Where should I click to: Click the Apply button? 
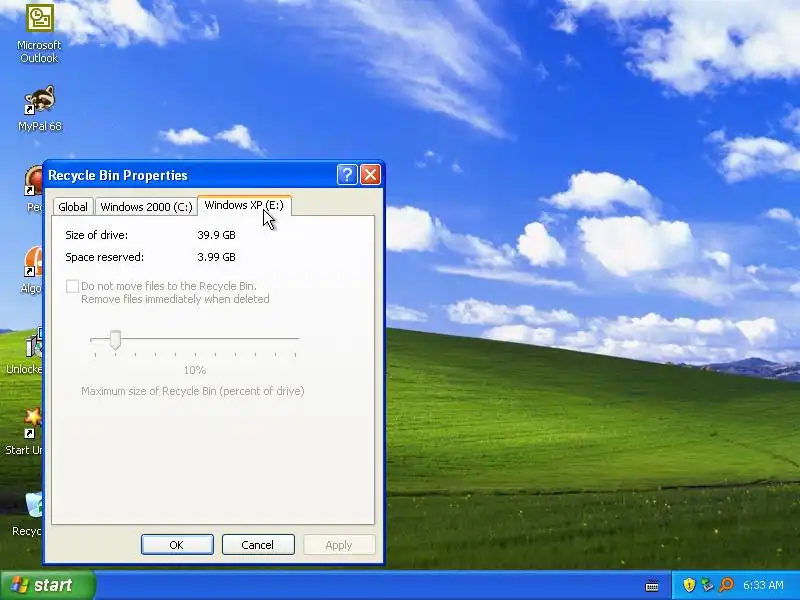click(339, 544)
